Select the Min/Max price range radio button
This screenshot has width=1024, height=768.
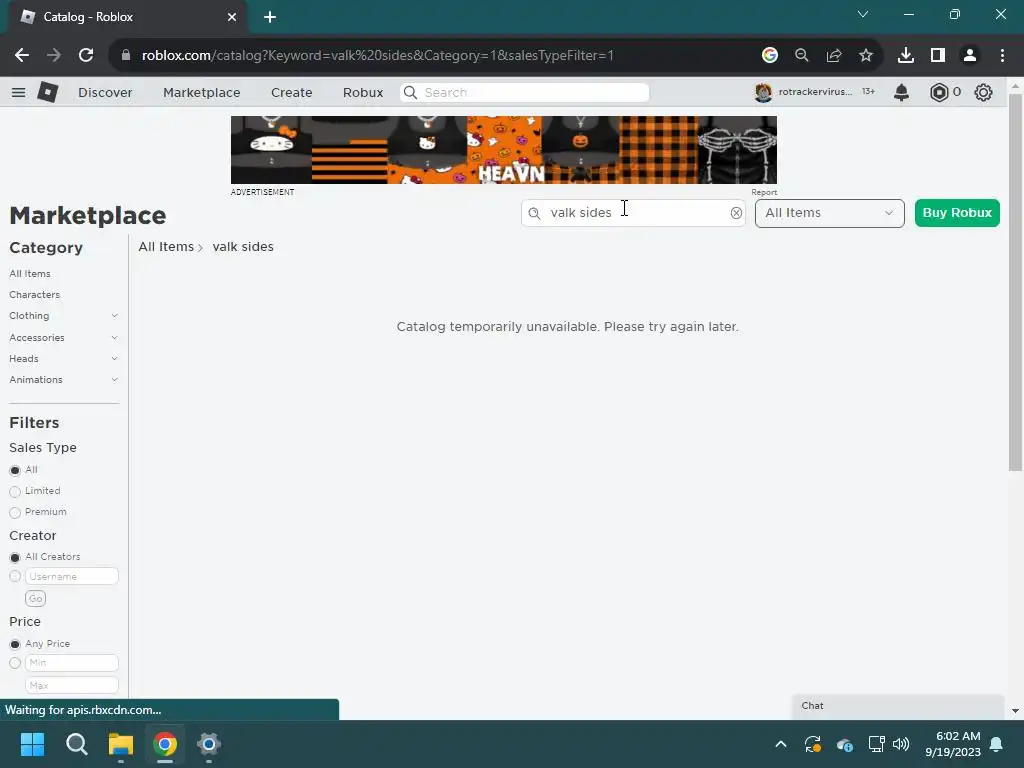point(15,663)
